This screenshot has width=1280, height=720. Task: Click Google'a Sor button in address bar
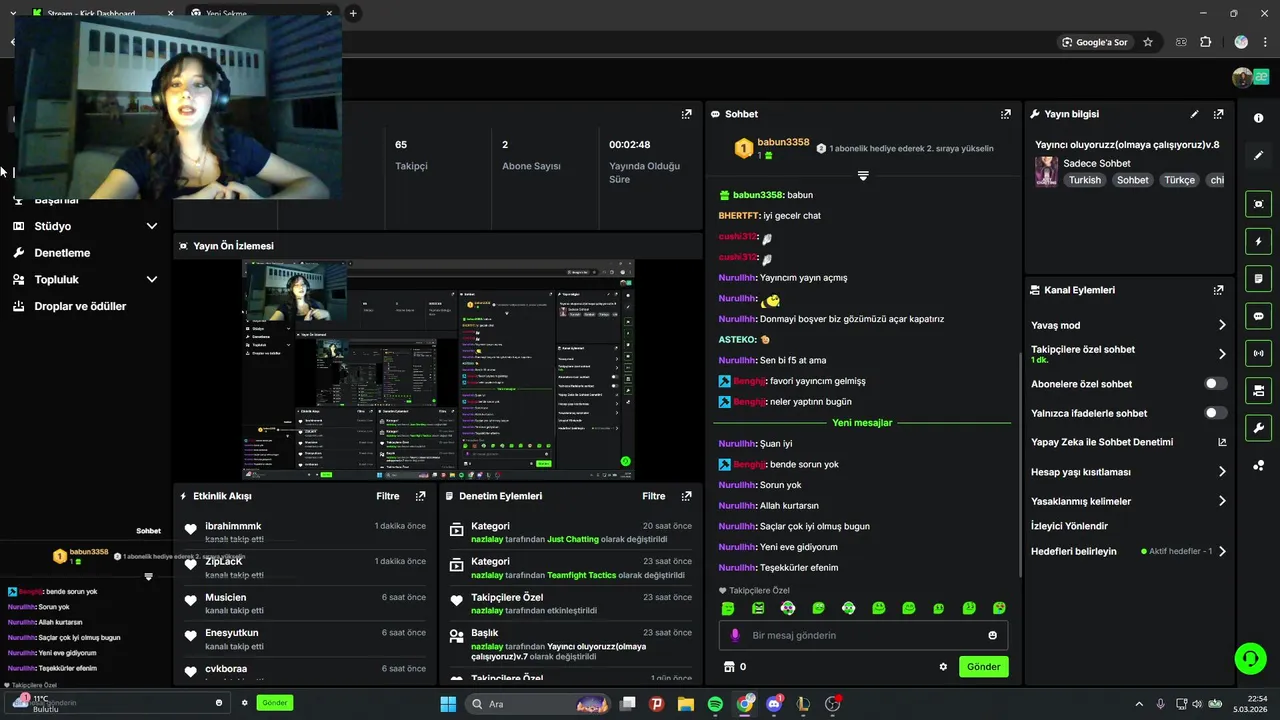click(1094, 42)
